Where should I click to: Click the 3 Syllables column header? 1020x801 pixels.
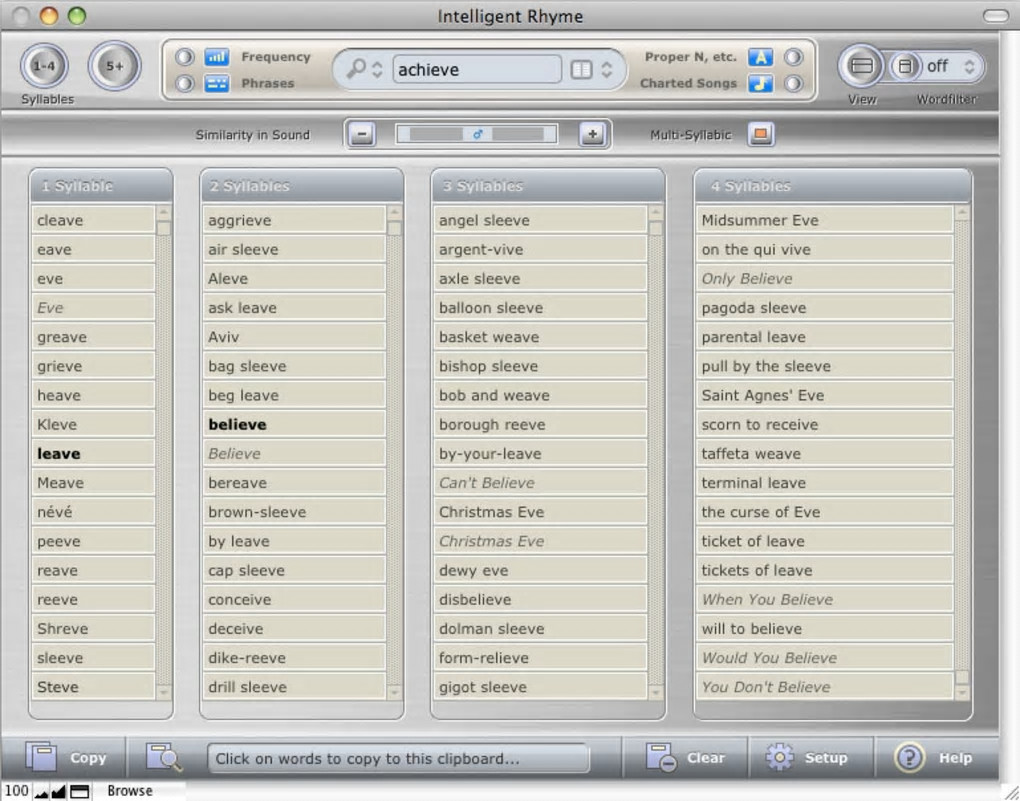click(548, 186)
